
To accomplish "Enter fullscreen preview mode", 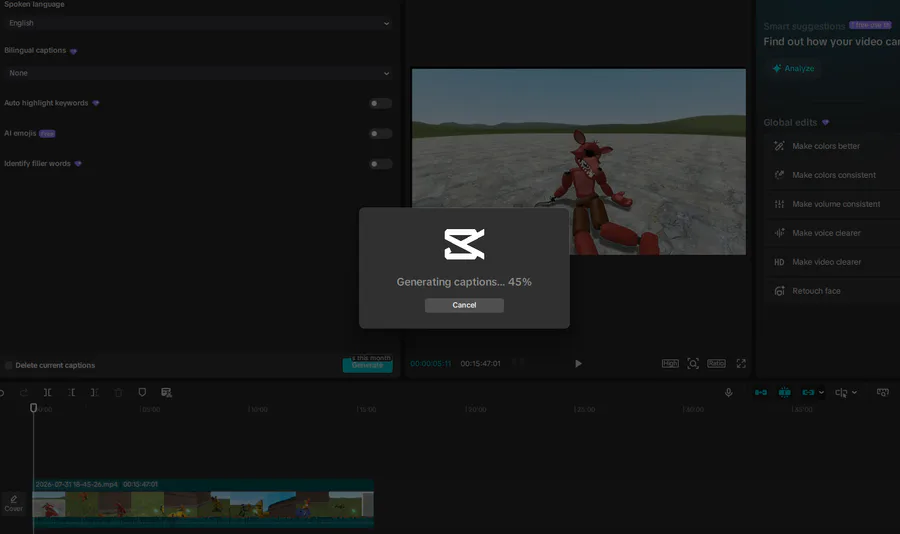I will 741,363.
